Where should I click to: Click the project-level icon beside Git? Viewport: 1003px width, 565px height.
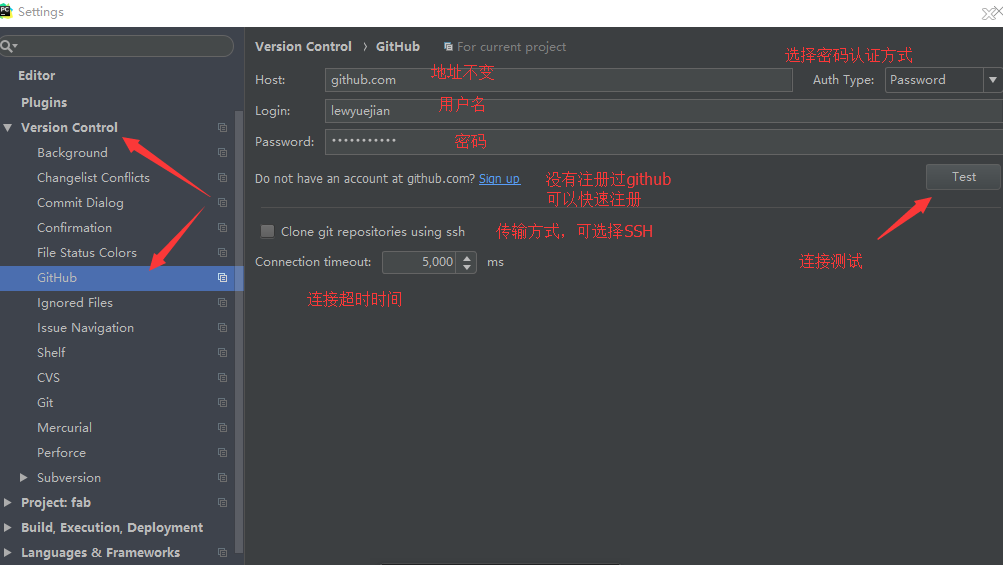222,402
